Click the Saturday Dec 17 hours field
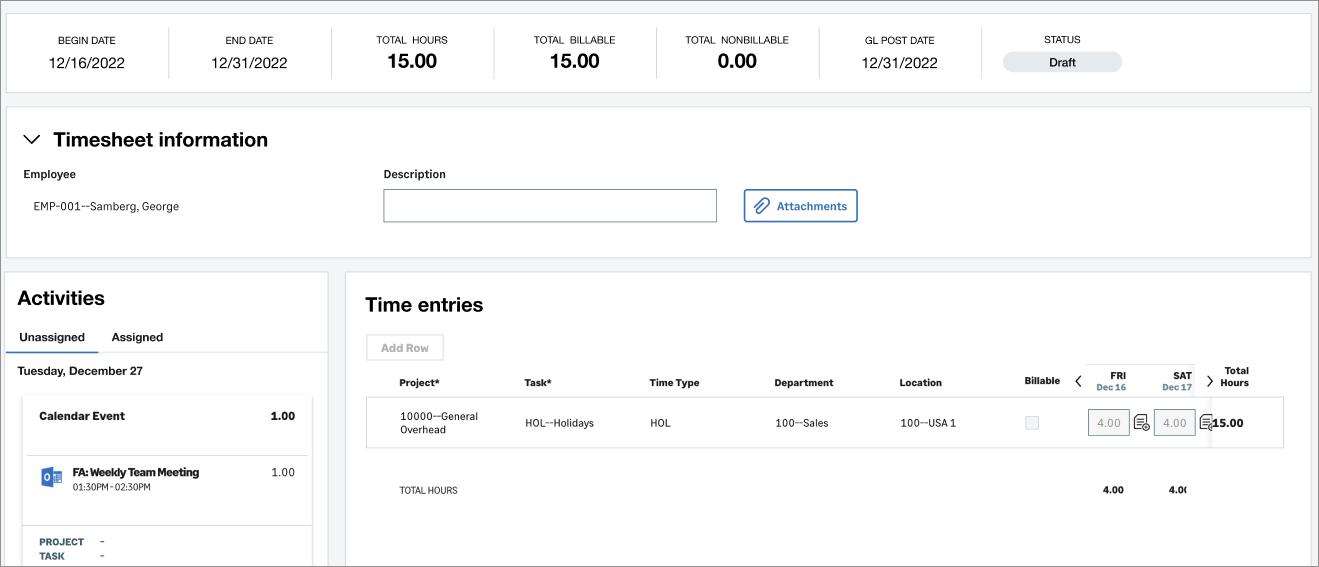 tap(1174, 423)
